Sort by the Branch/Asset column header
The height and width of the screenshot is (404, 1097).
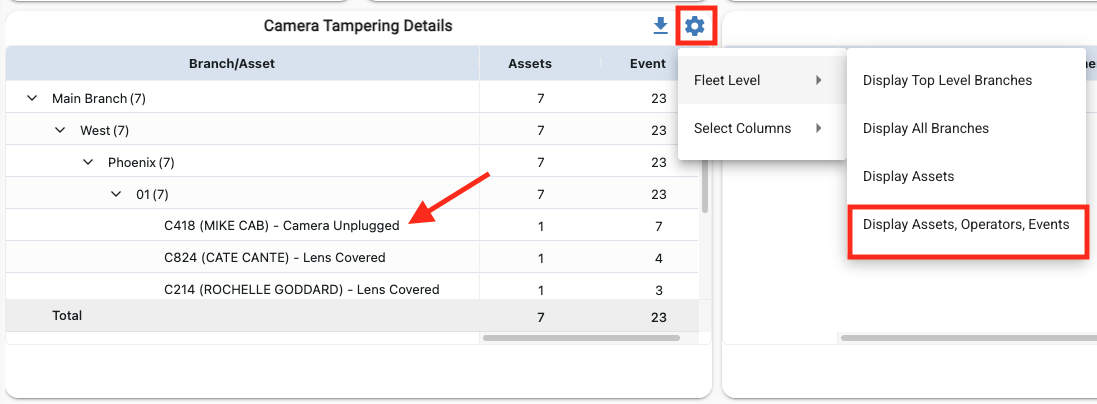pyautogui.click(x=232, y=64)
